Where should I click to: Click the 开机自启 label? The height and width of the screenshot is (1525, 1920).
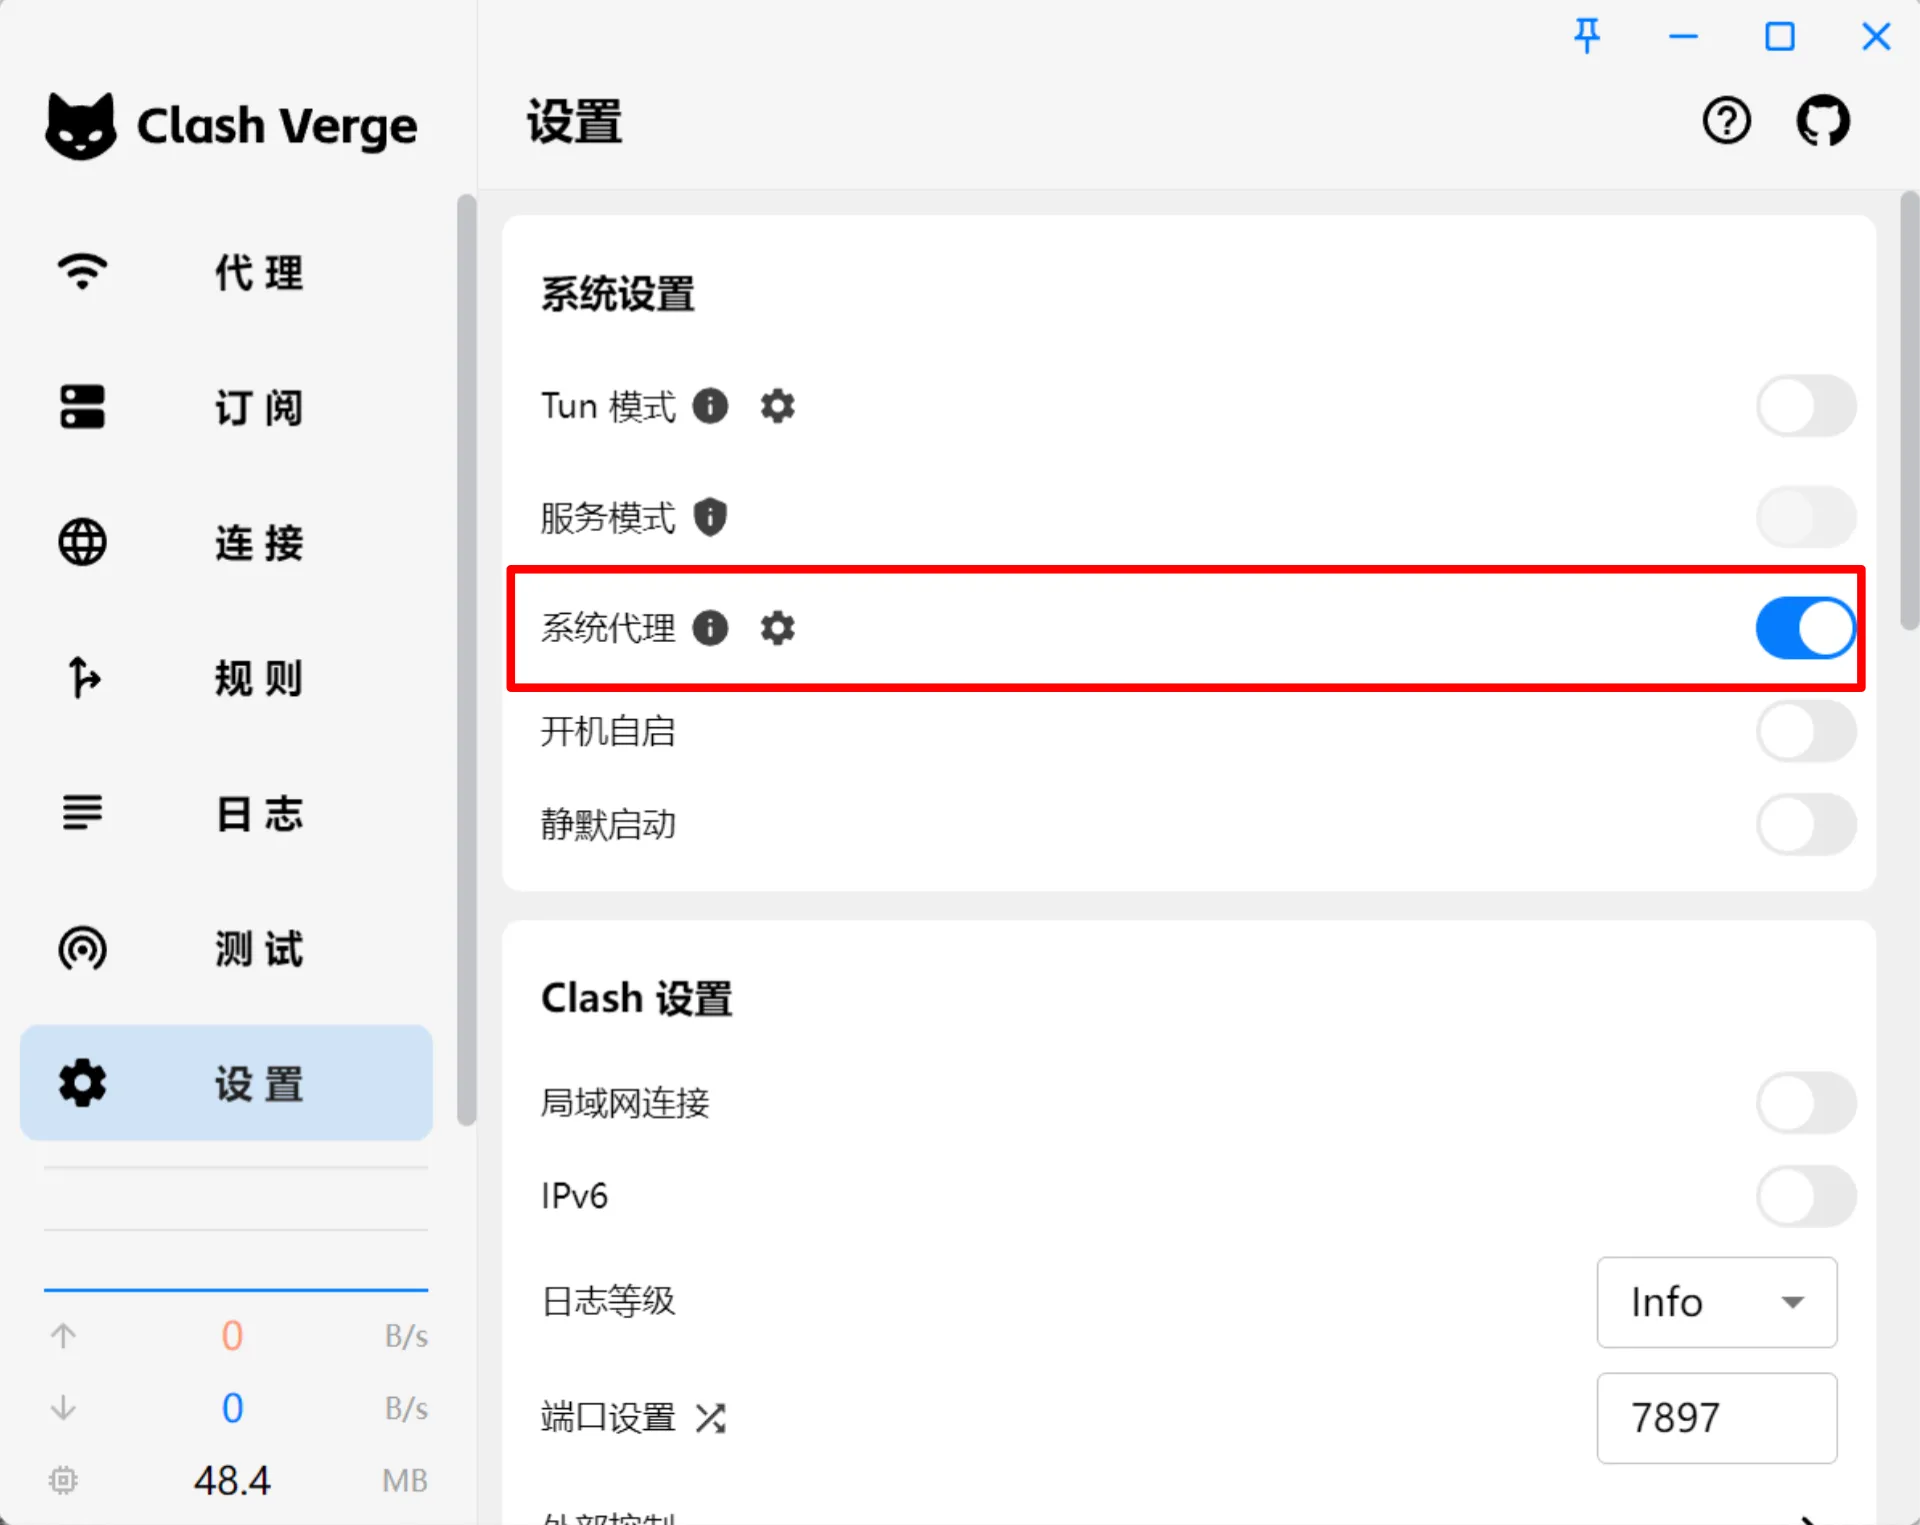click(608, 731)
